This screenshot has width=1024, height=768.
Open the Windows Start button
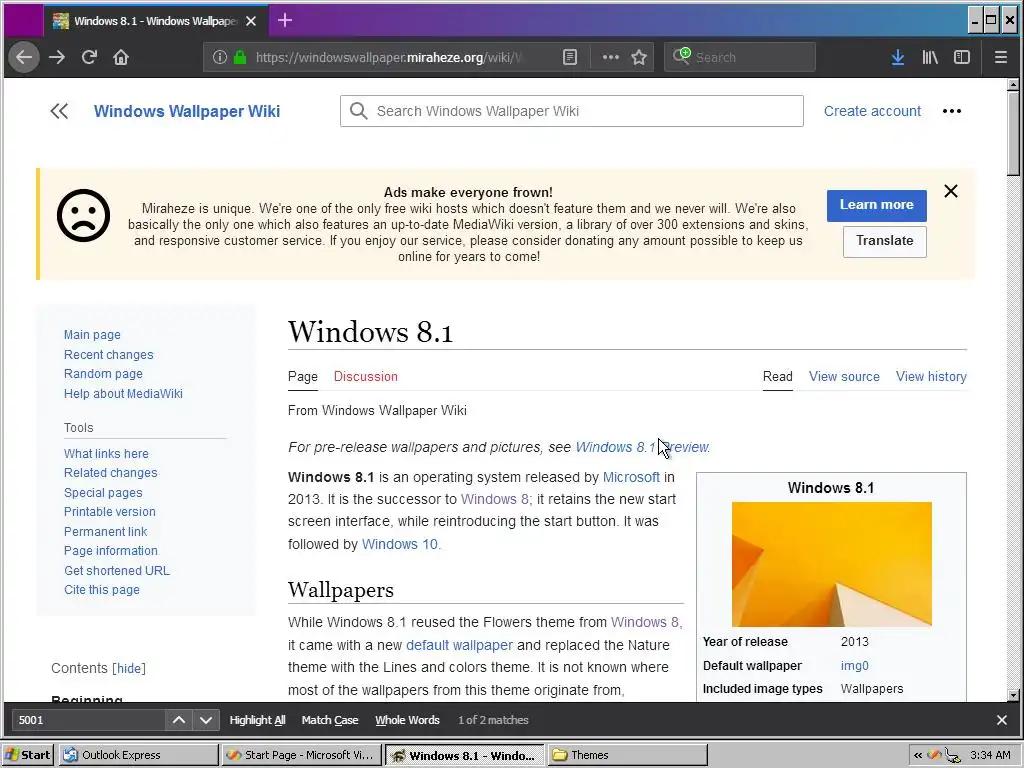(x=28, y=755)
